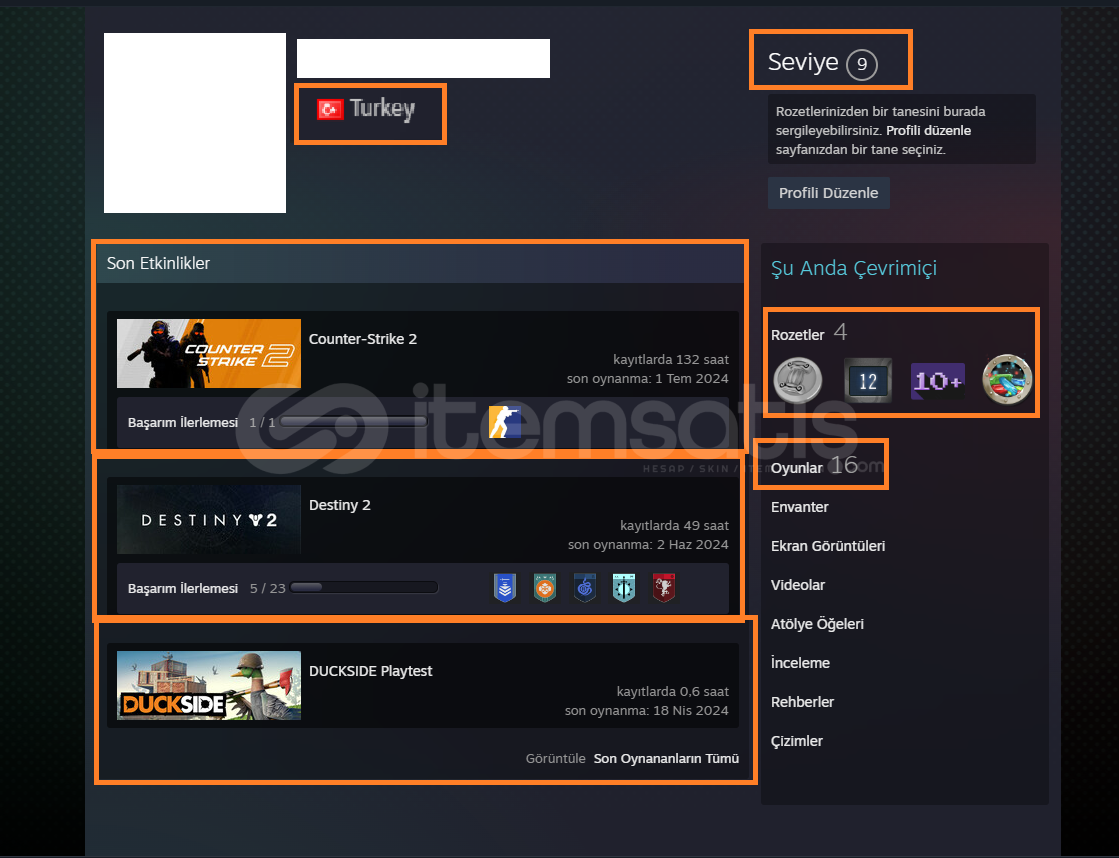The image size is (1119, 858).
Task: Open the Destiny 2 title link
Action: pyautogui.click(x=340, y=505)
